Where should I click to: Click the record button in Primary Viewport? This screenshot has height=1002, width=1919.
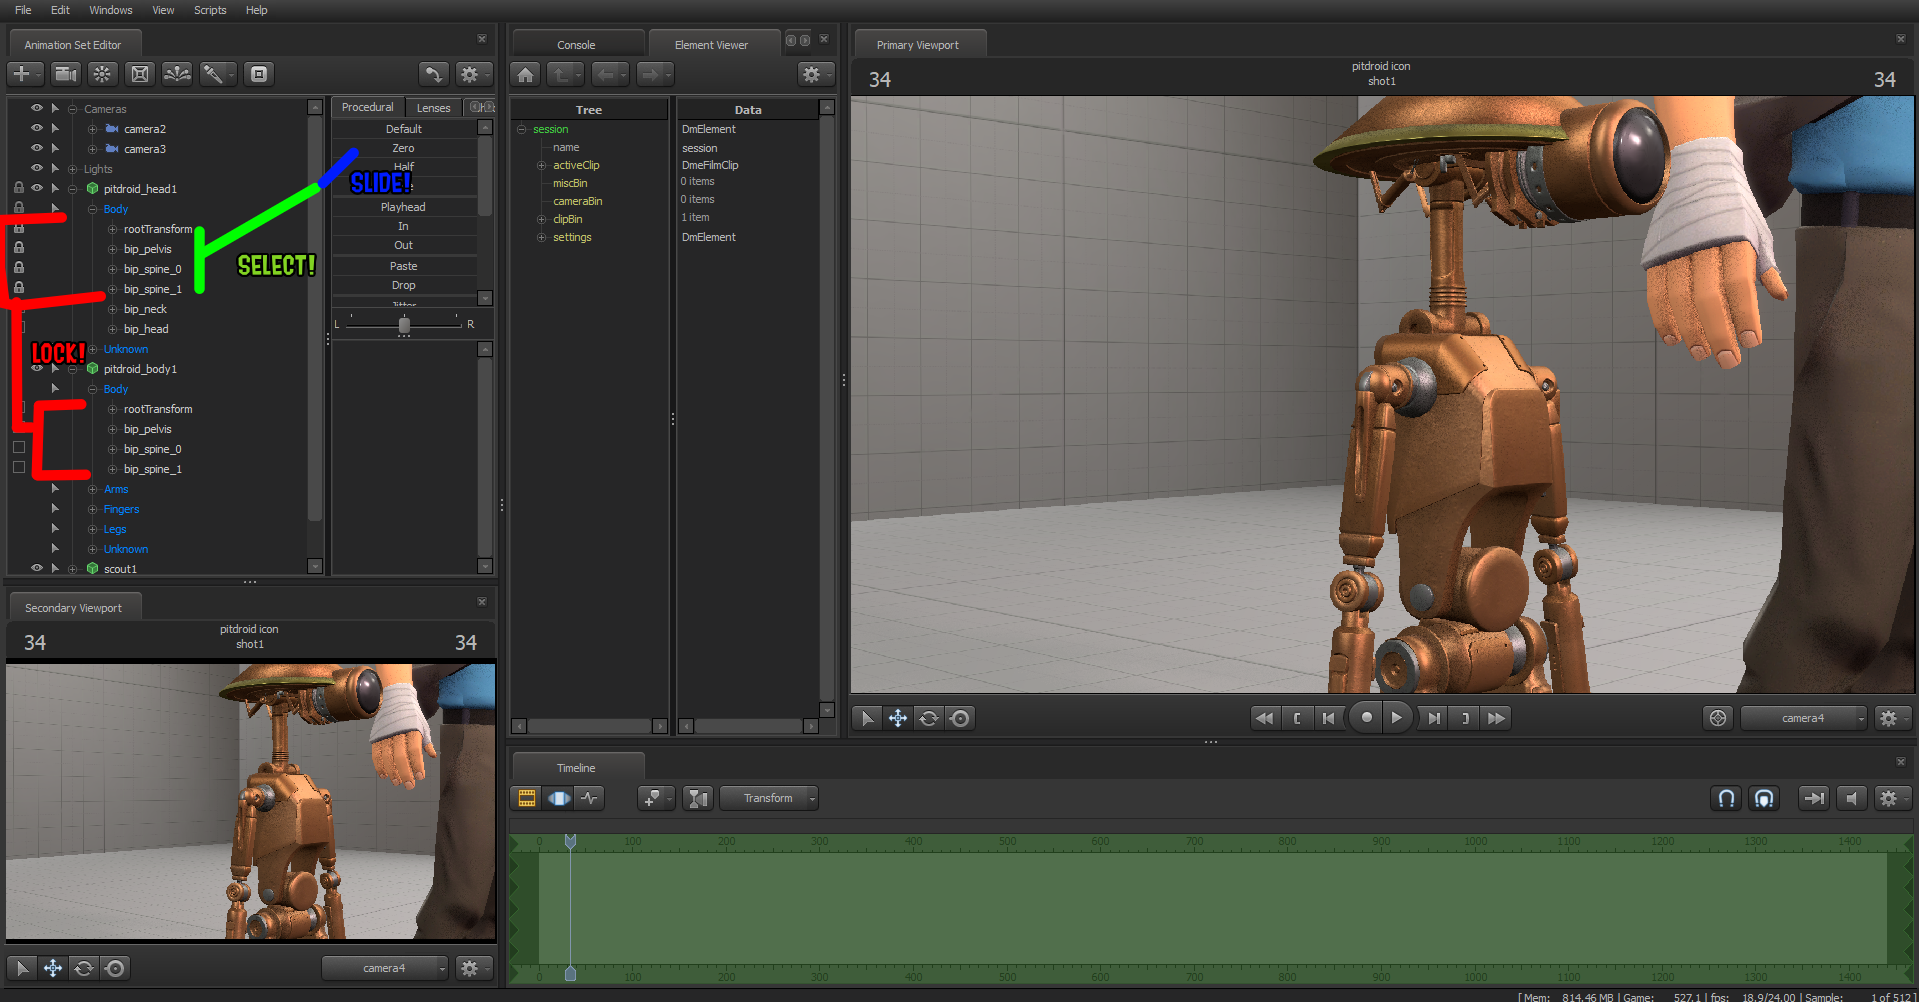tap(1366, 717)
